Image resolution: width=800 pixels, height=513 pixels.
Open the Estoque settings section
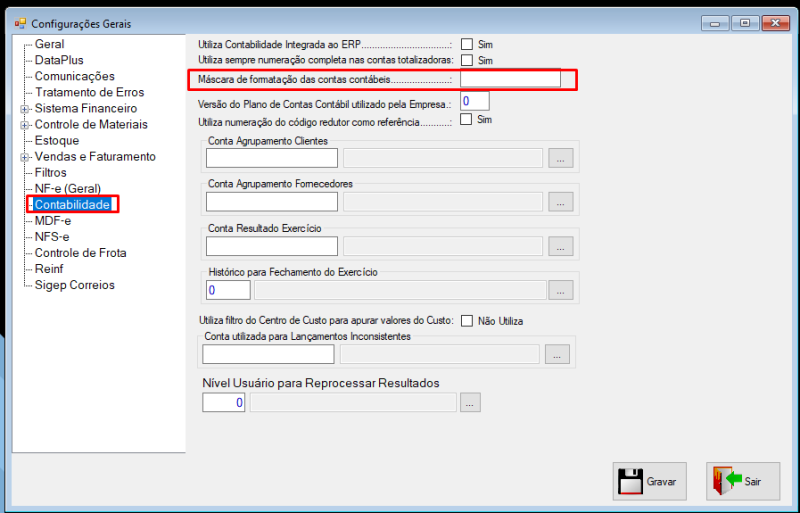(x=57, y=140)
